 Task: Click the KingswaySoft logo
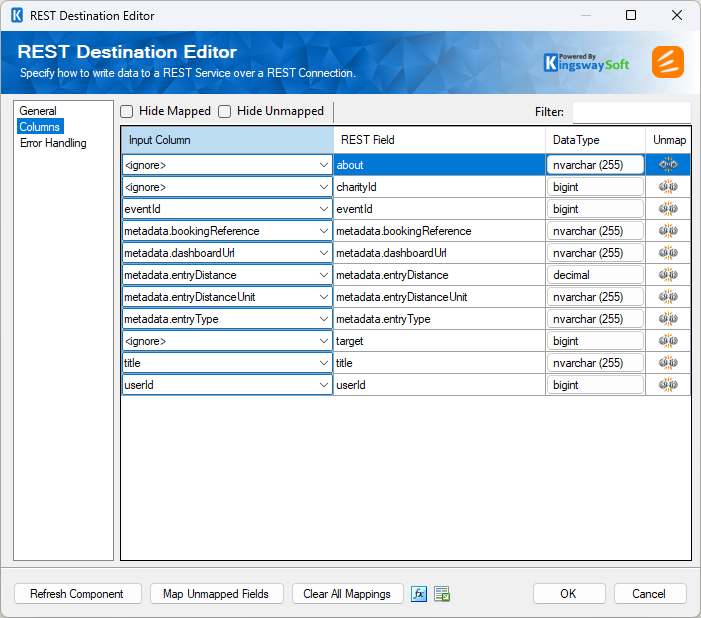click(586, 63)
